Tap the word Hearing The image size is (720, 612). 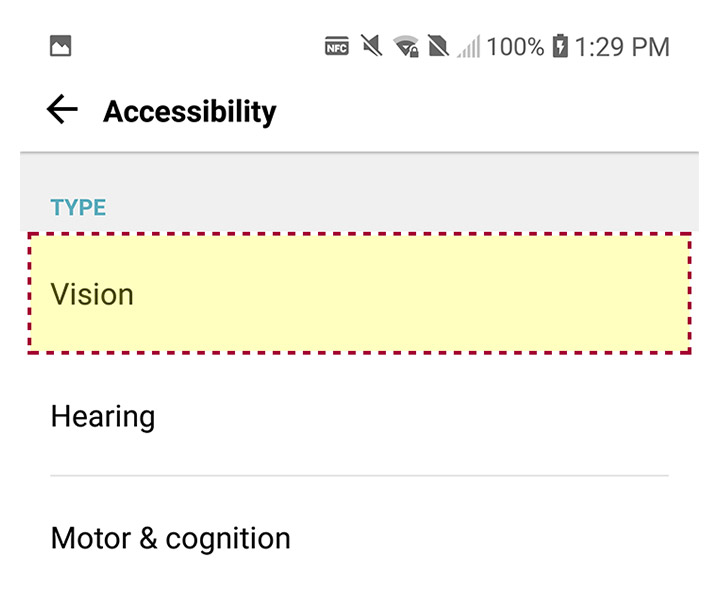(103, 417)
